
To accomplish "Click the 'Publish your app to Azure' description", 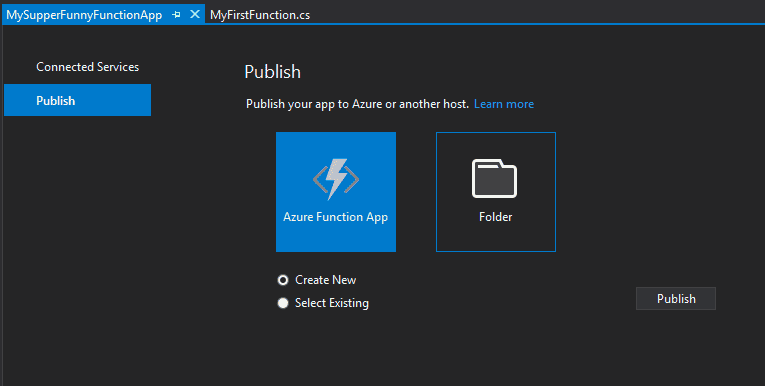I will [x=357, y=104].
